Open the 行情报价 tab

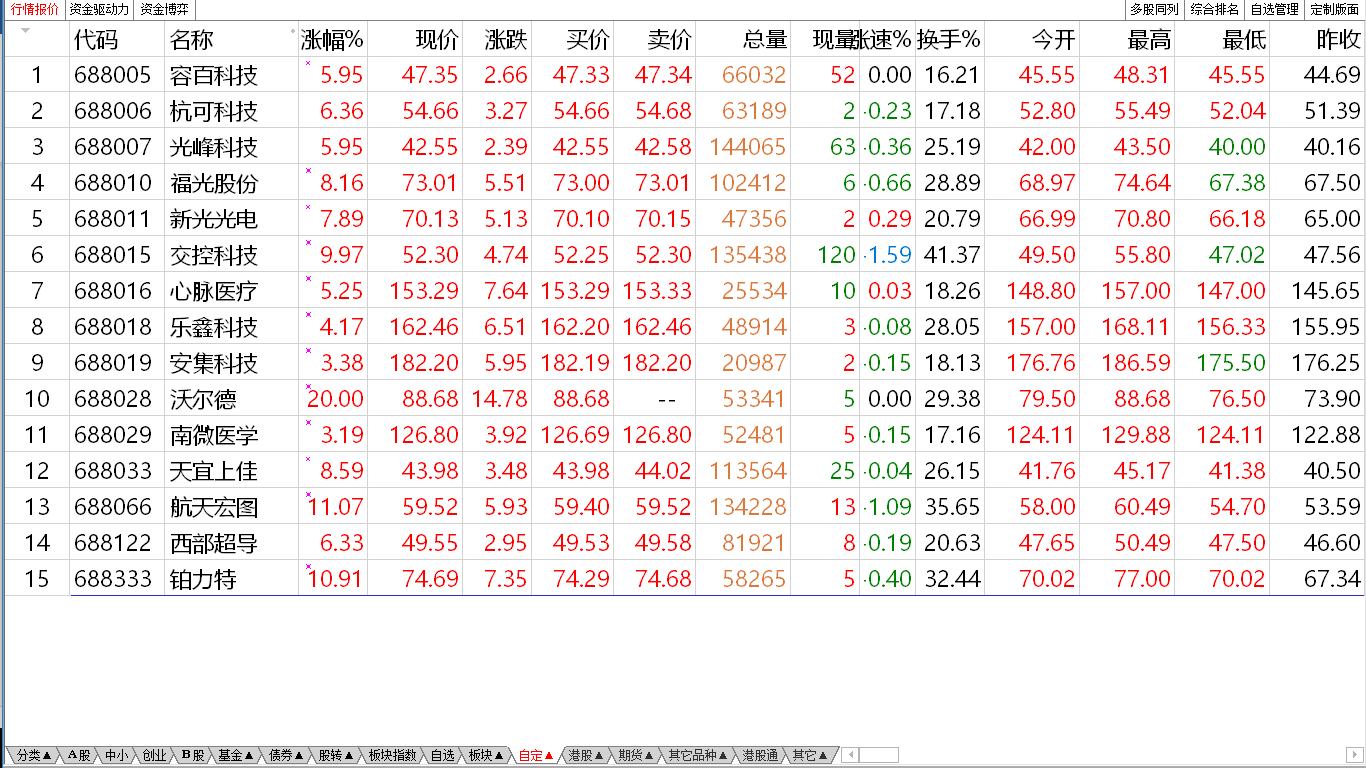click(35, 9)
